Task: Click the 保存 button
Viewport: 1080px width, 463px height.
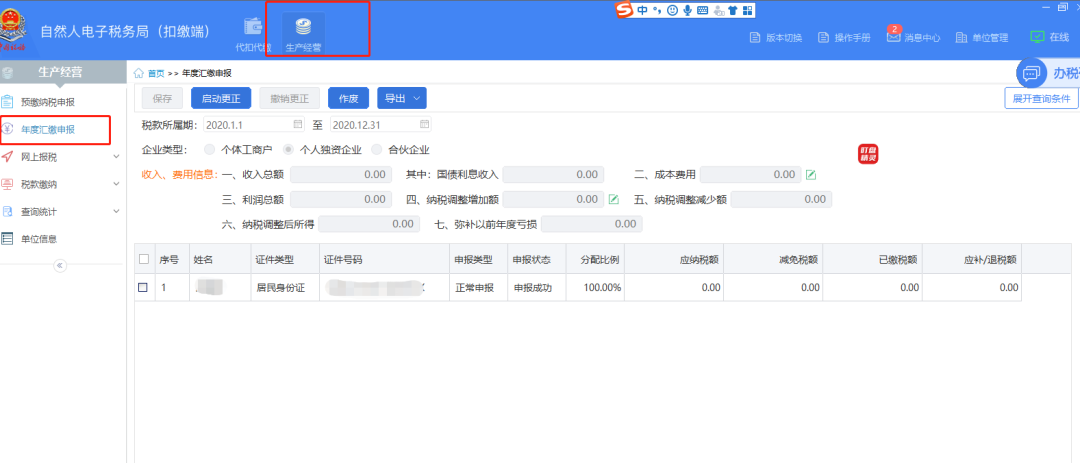Action: (x=163, y=99)
